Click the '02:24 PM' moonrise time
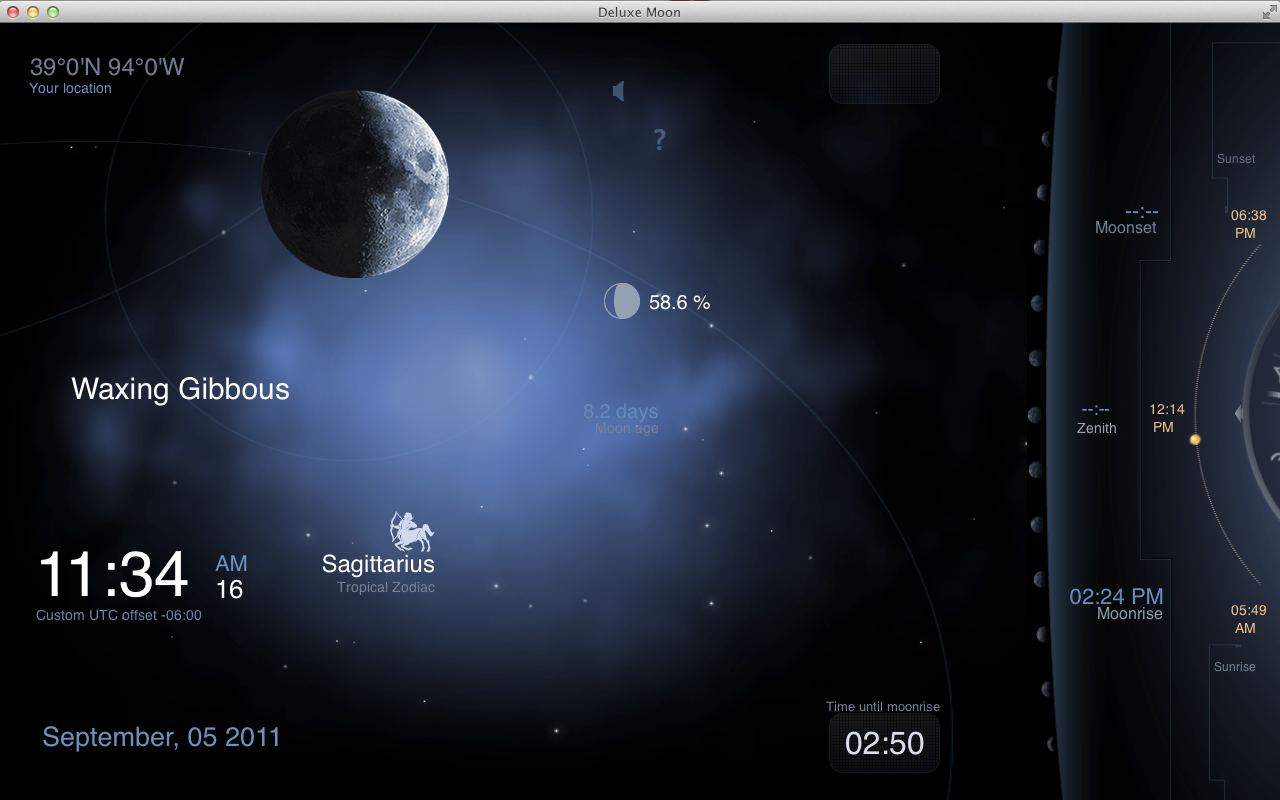 (x=1117, y=597)
